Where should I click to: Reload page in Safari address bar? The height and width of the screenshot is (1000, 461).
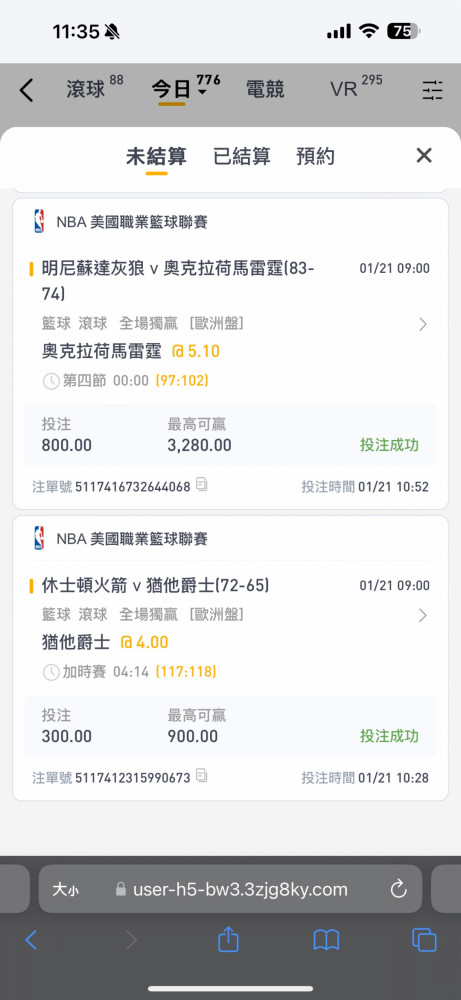[x=399, y=889]
